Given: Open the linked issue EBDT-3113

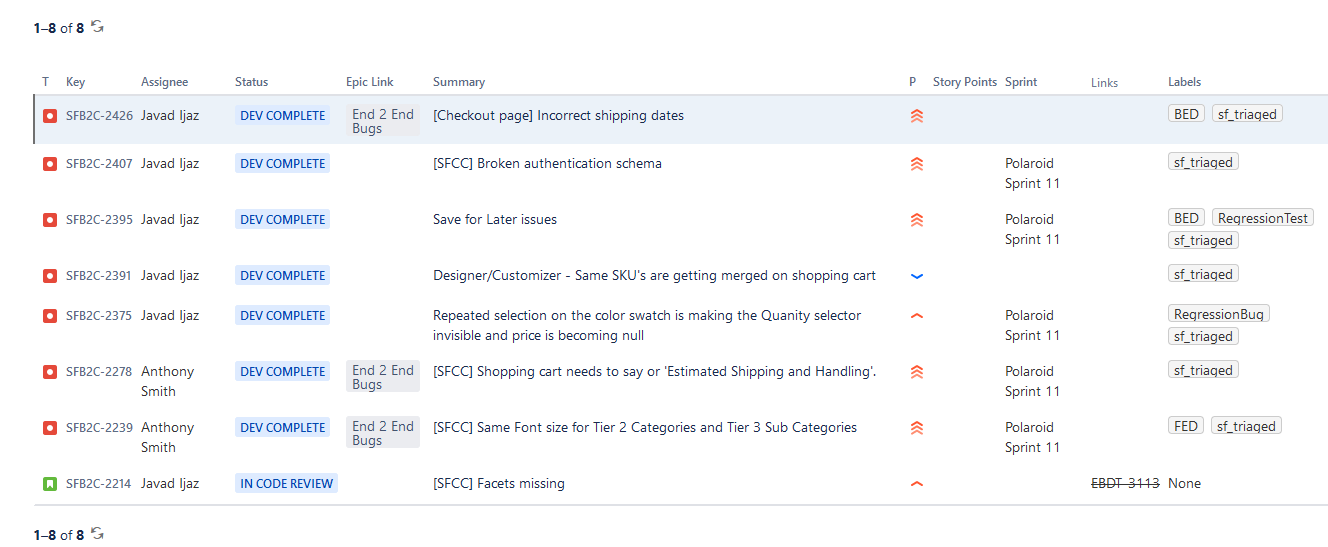Looking at the screenshot, I should pos(1124,484).
